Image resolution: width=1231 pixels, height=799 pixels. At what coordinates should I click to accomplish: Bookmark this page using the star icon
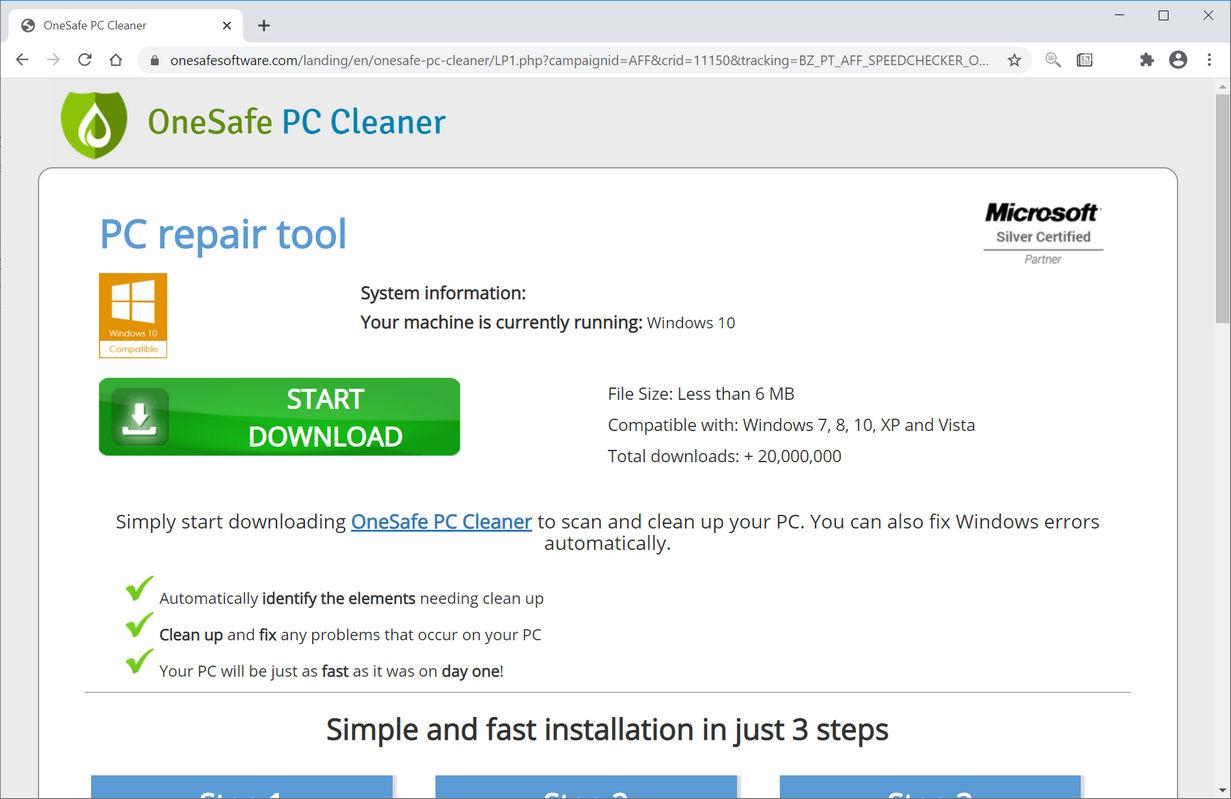tap(1013, 60)
